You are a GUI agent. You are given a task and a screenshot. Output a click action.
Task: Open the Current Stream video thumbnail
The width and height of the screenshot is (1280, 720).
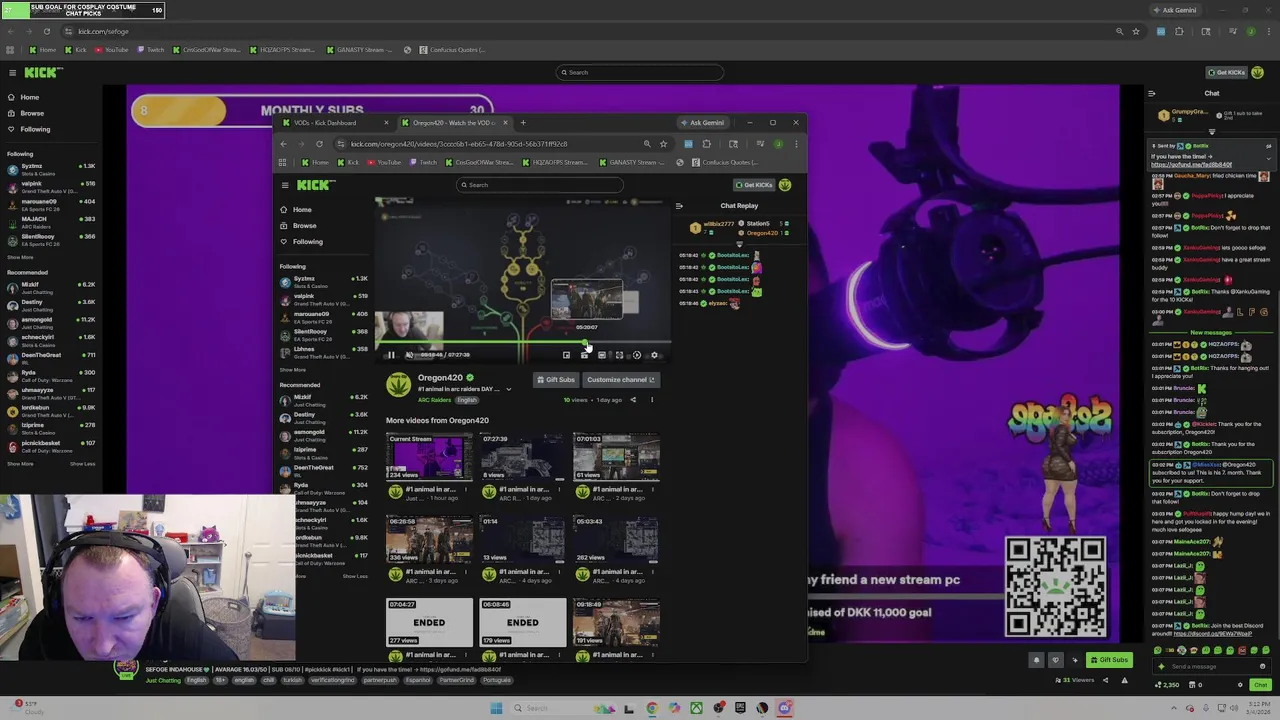[x=429, y=457]
